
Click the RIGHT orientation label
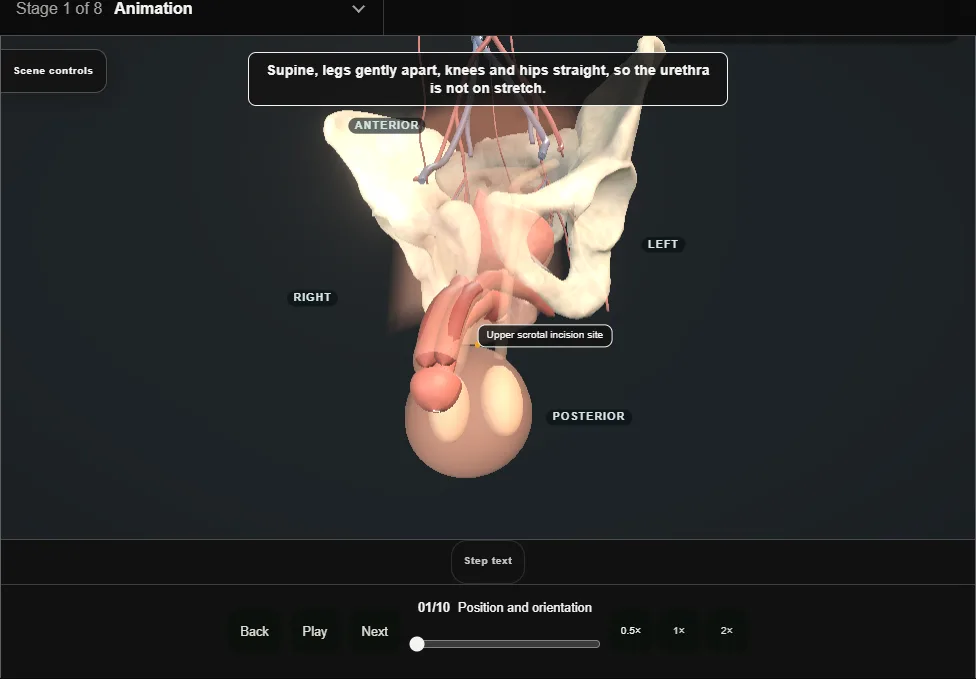click(x=312, y=297)
